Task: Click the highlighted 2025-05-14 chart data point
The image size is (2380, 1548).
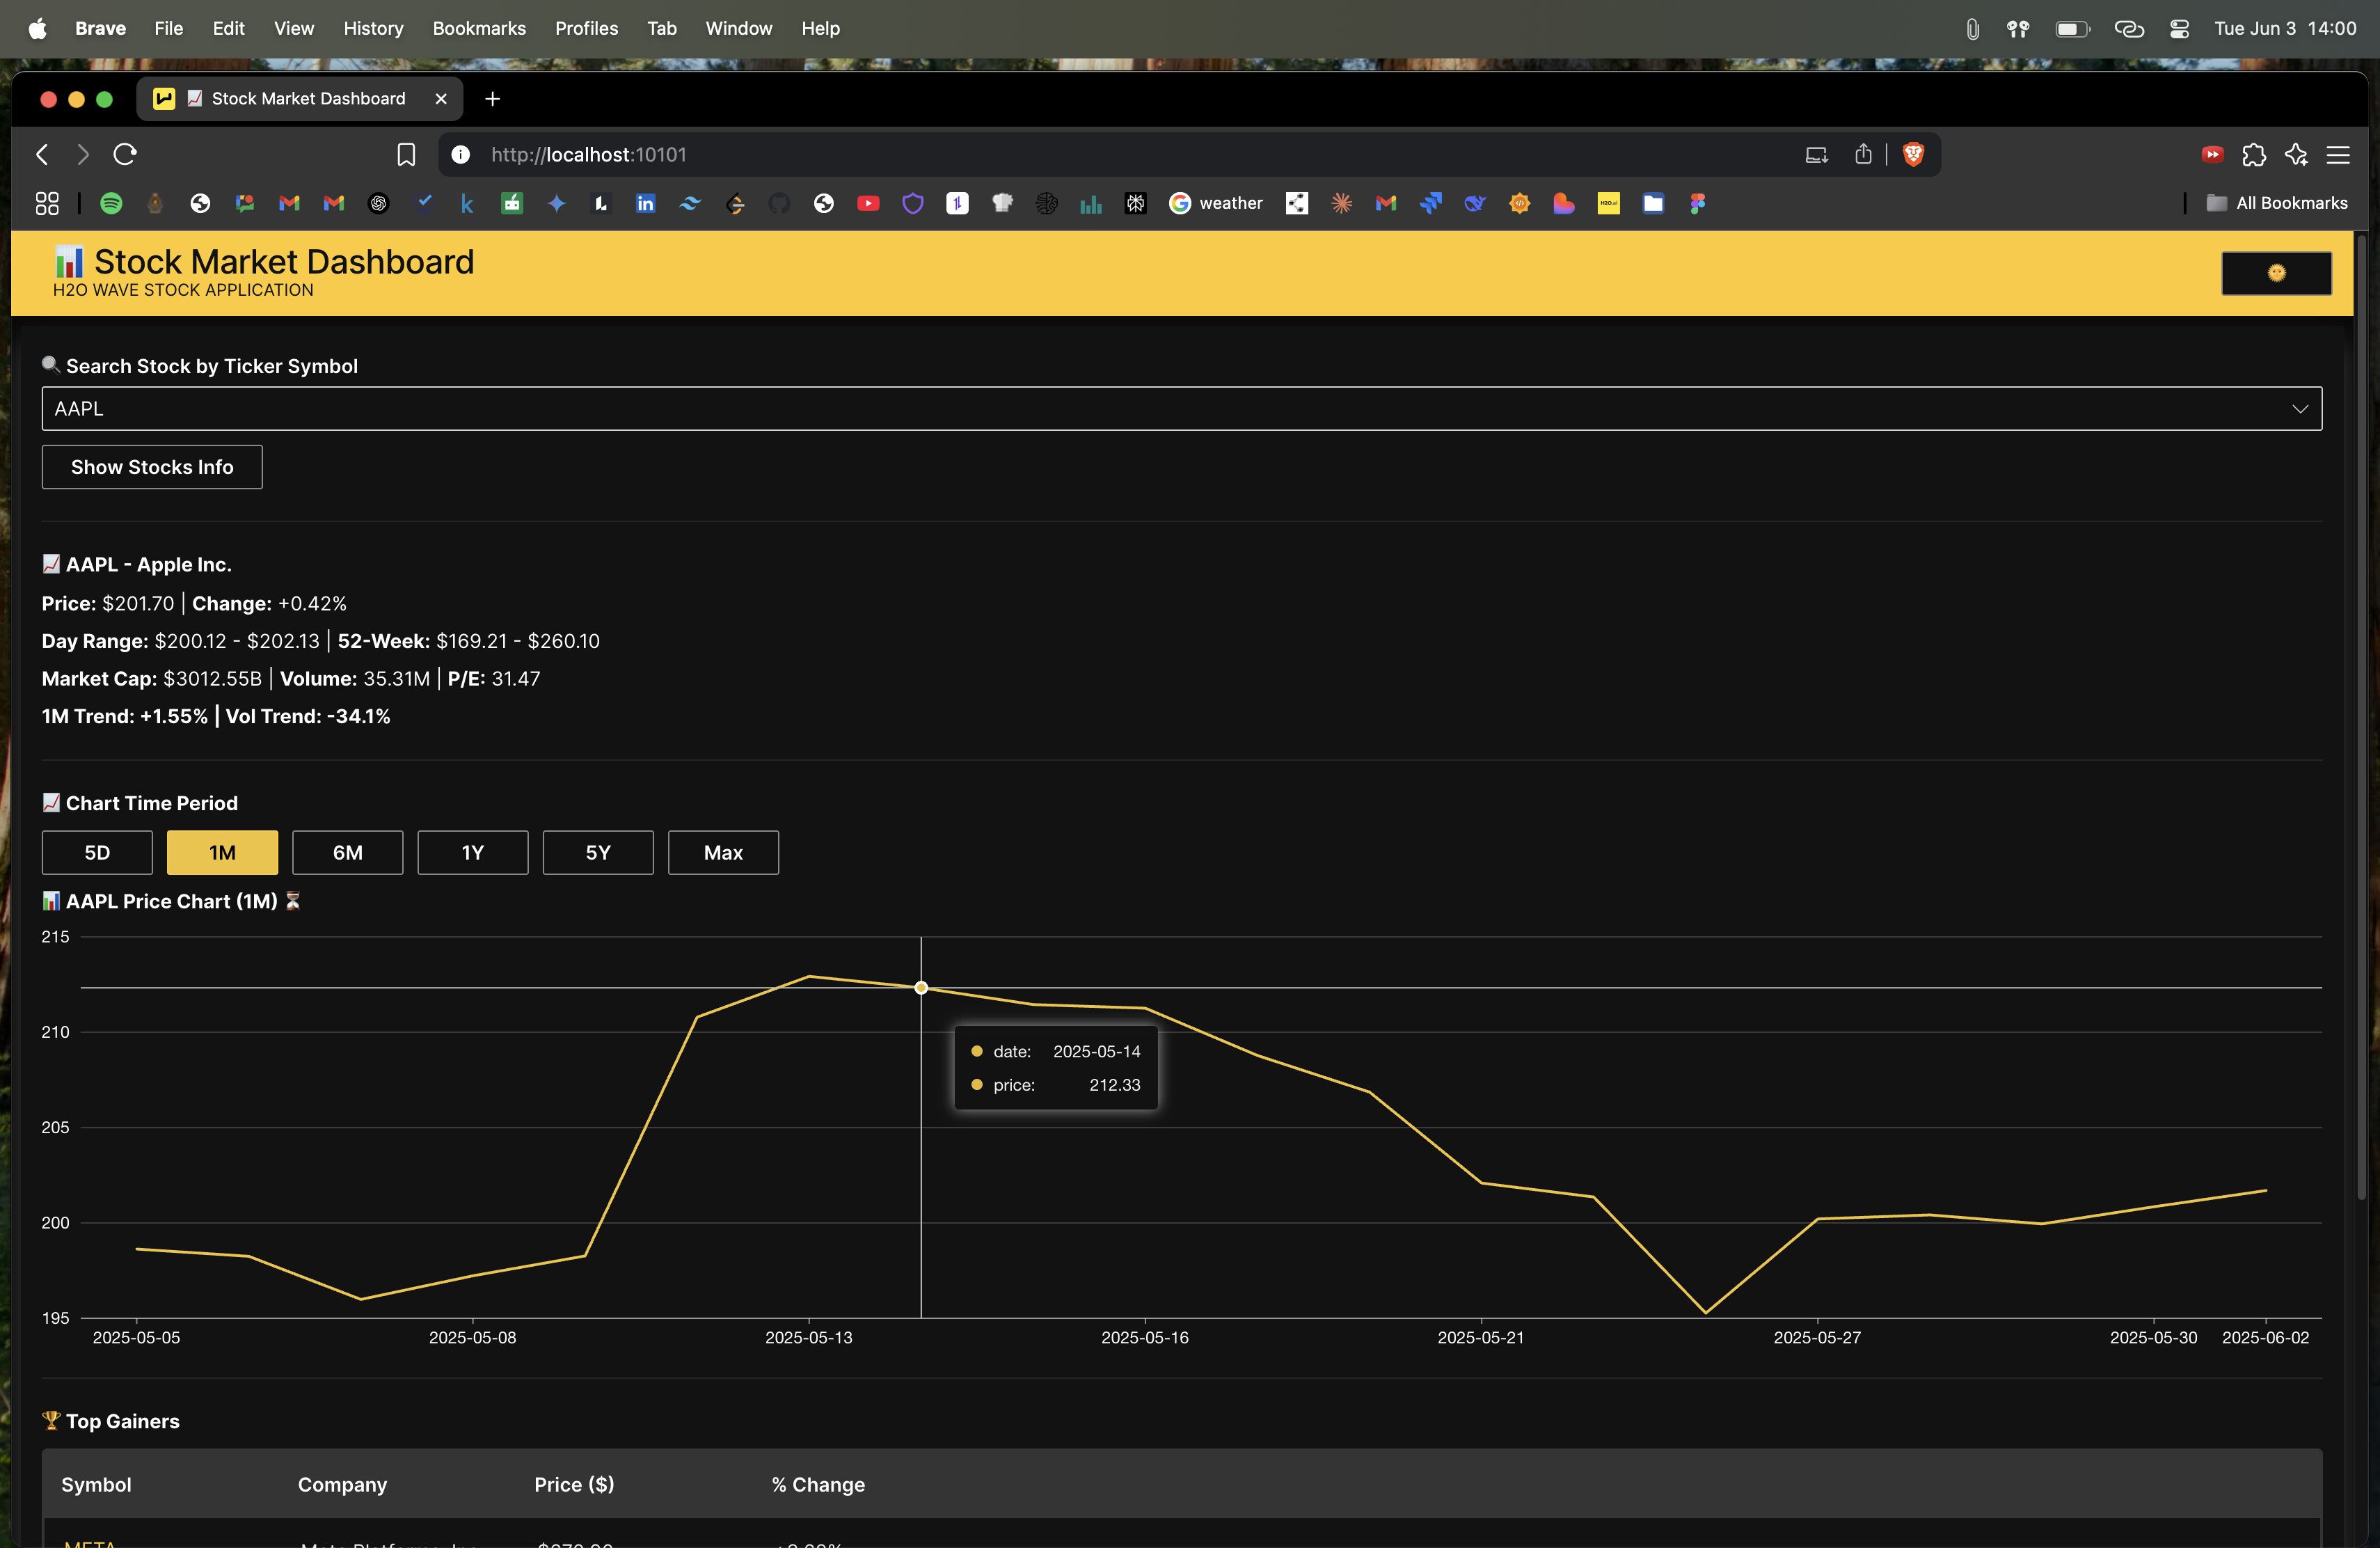Action: (921, 988)
